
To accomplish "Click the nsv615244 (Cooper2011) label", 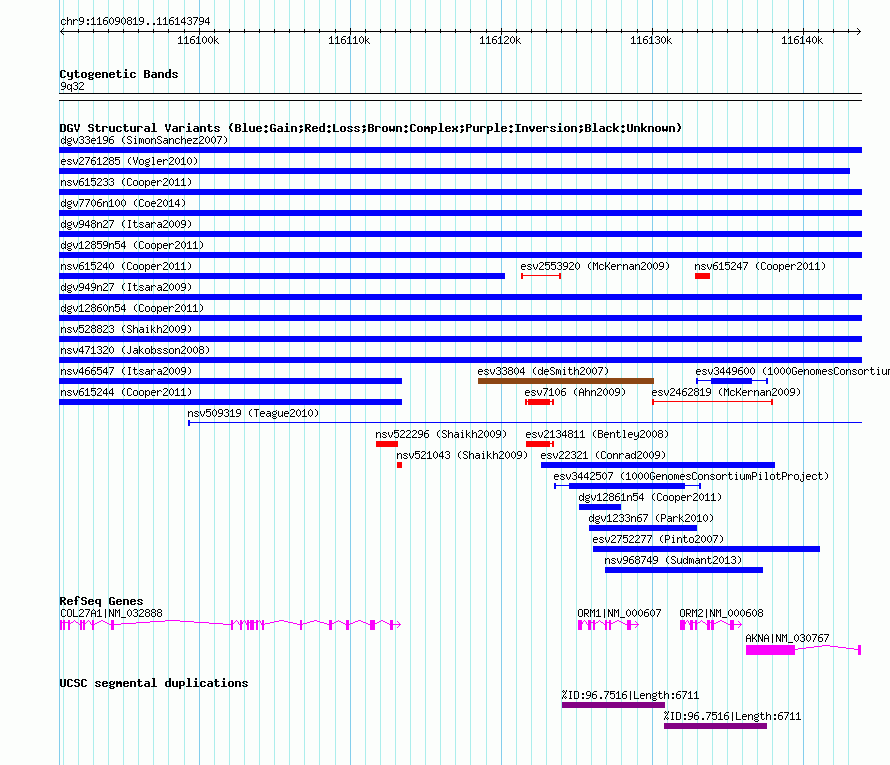I will (x=126, y=392).
